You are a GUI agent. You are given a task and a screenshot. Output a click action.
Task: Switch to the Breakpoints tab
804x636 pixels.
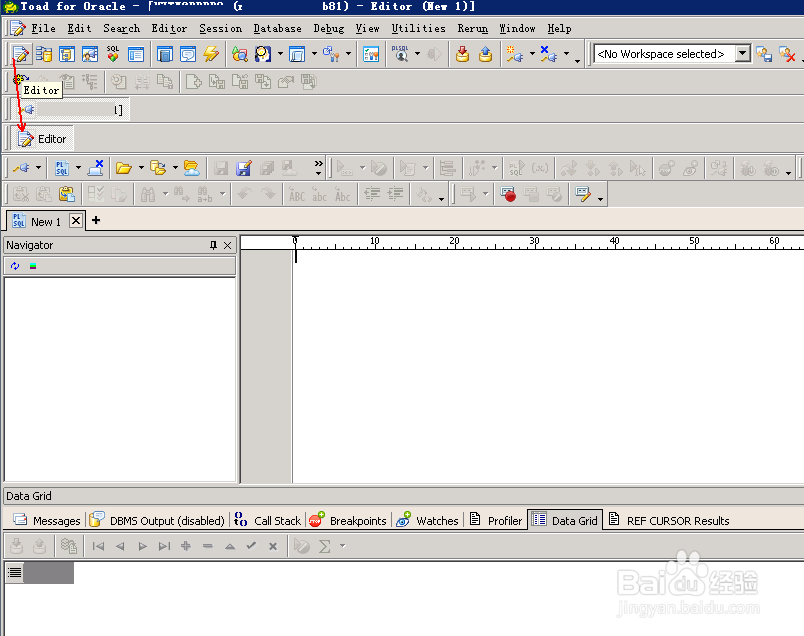coord(348,520)
